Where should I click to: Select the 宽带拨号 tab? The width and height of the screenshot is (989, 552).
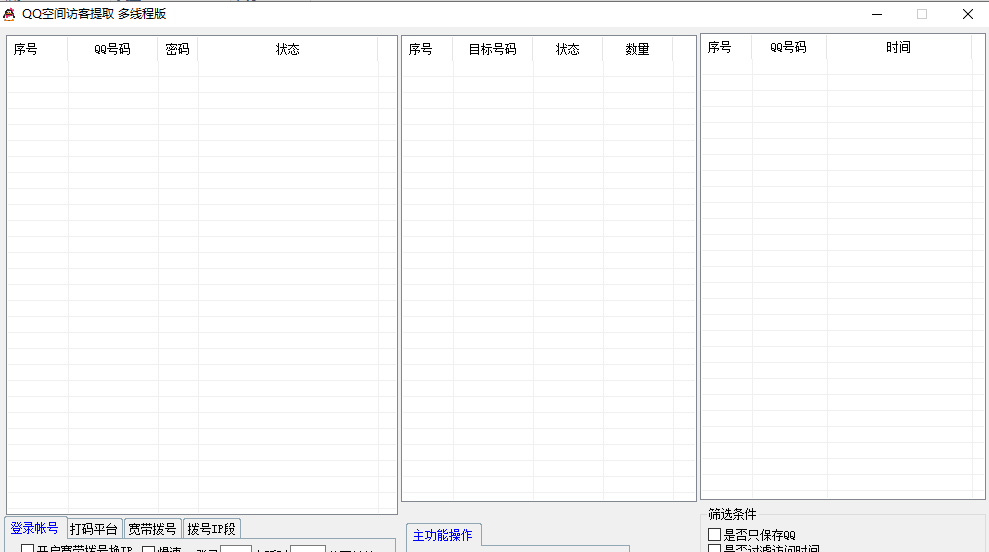pos(152,529)
